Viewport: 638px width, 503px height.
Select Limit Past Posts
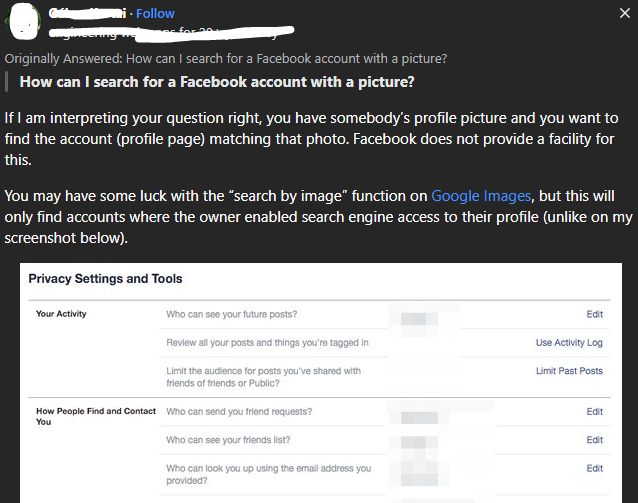[569, 371]
